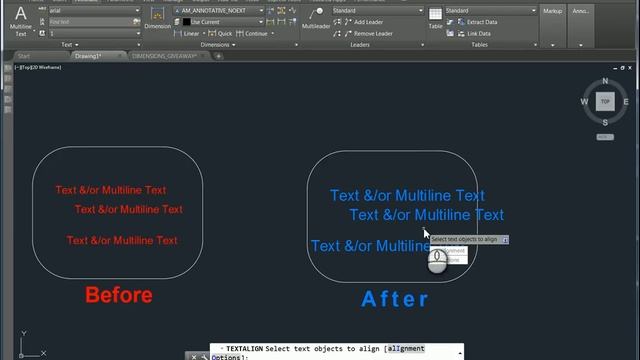Click the S direction on the compass

point(605,122)
